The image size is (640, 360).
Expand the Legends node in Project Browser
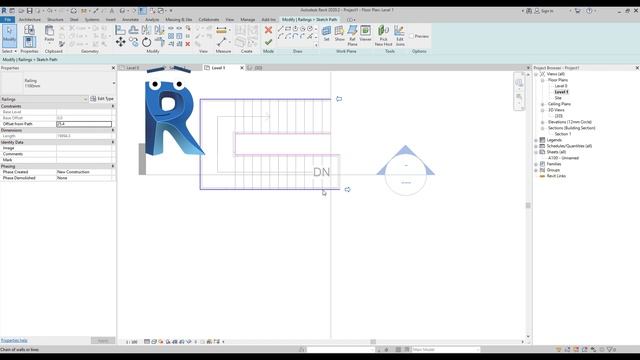[536, 140]
